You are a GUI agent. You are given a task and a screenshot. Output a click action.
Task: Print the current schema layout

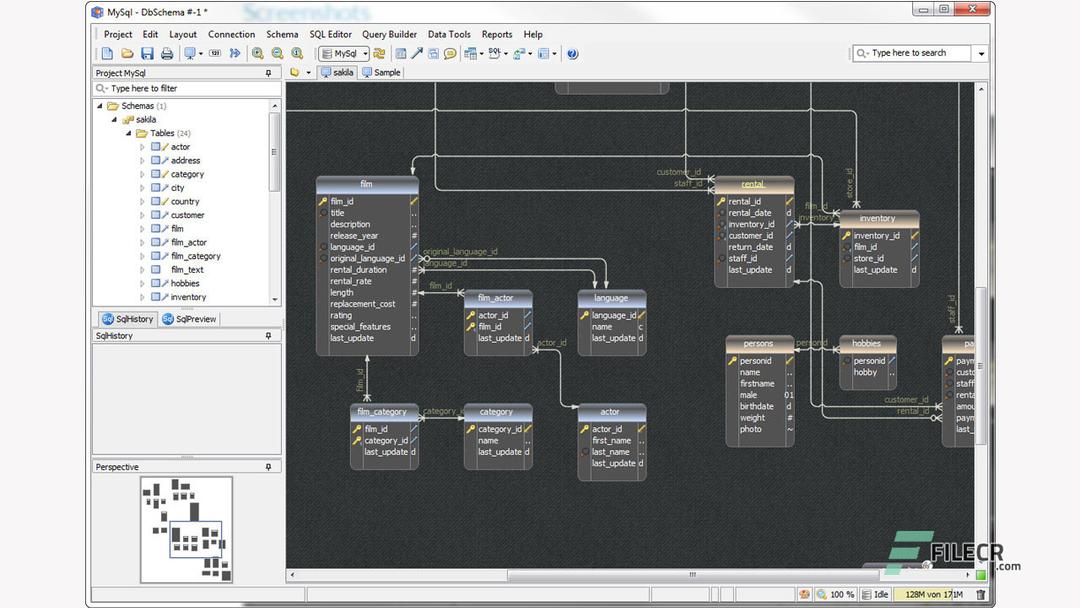[x=167, y=54]
